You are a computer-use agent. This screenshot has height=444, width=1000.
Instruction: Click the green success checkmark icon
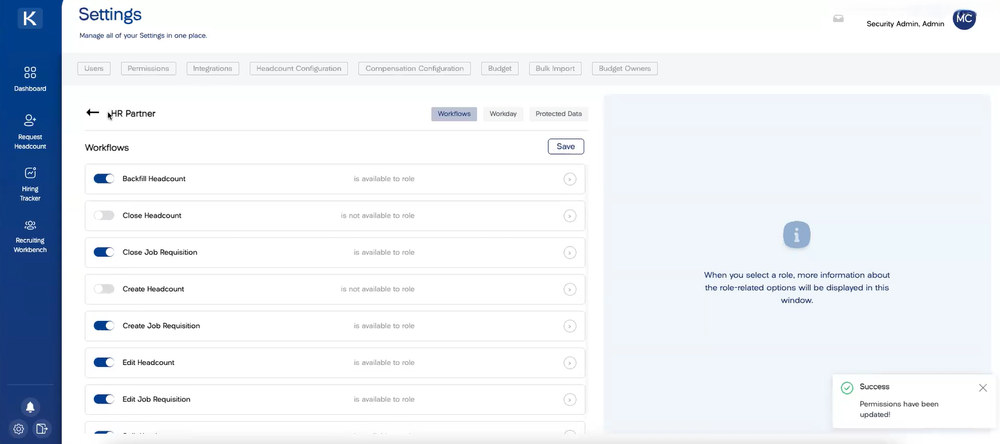click(x=847, y=387)
